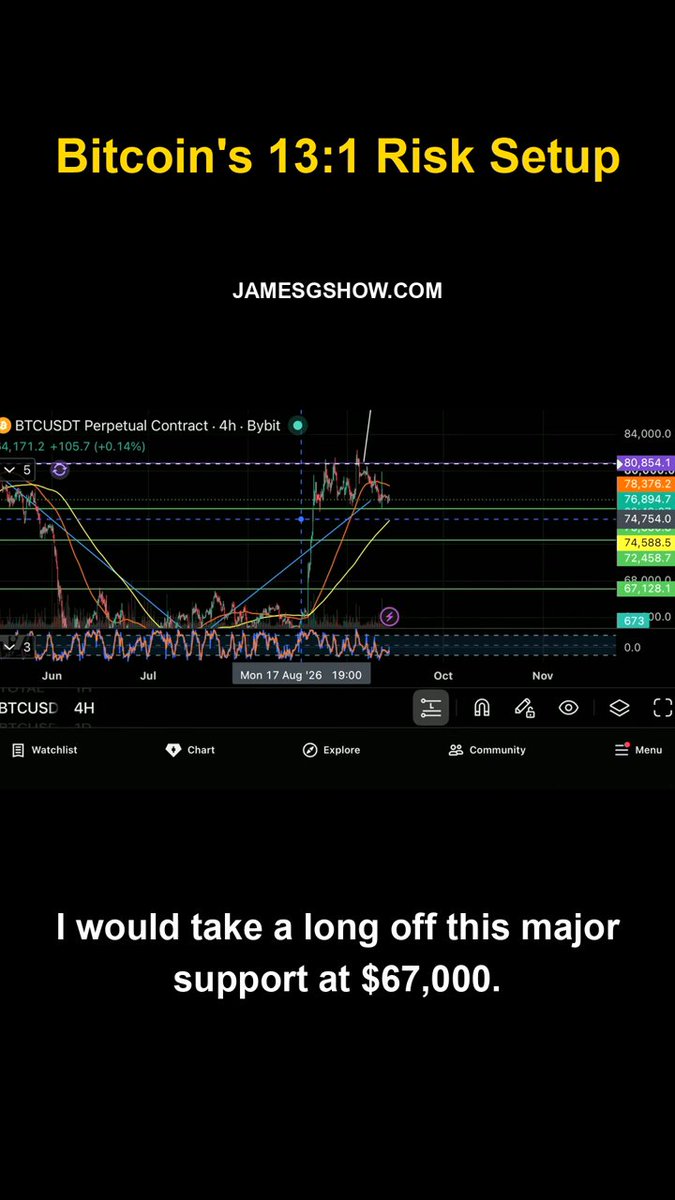Switch to the Chart tab
The image size is (675, 1200).
pyautogui.click(x=190, y=750)
